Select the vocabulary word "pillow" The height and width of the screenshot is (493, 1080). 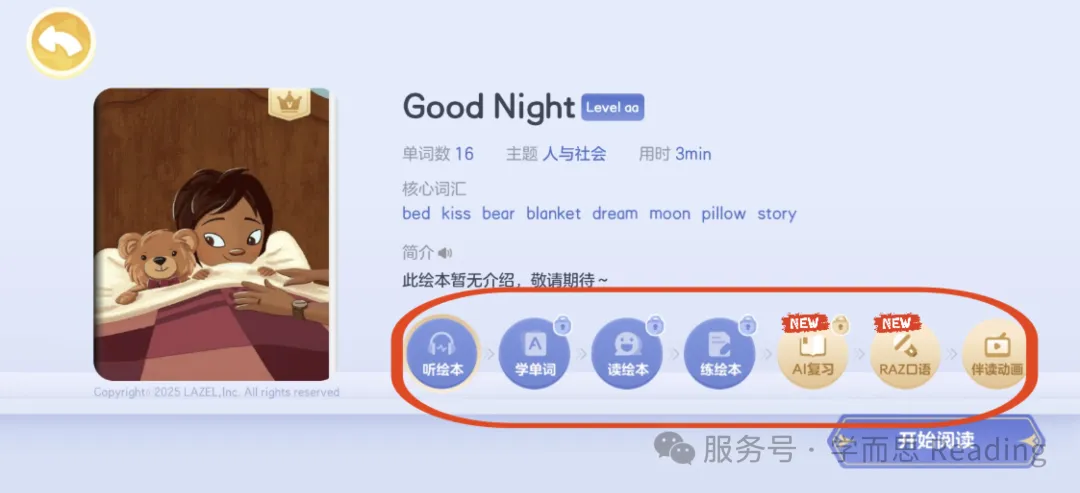coord(724,213)
